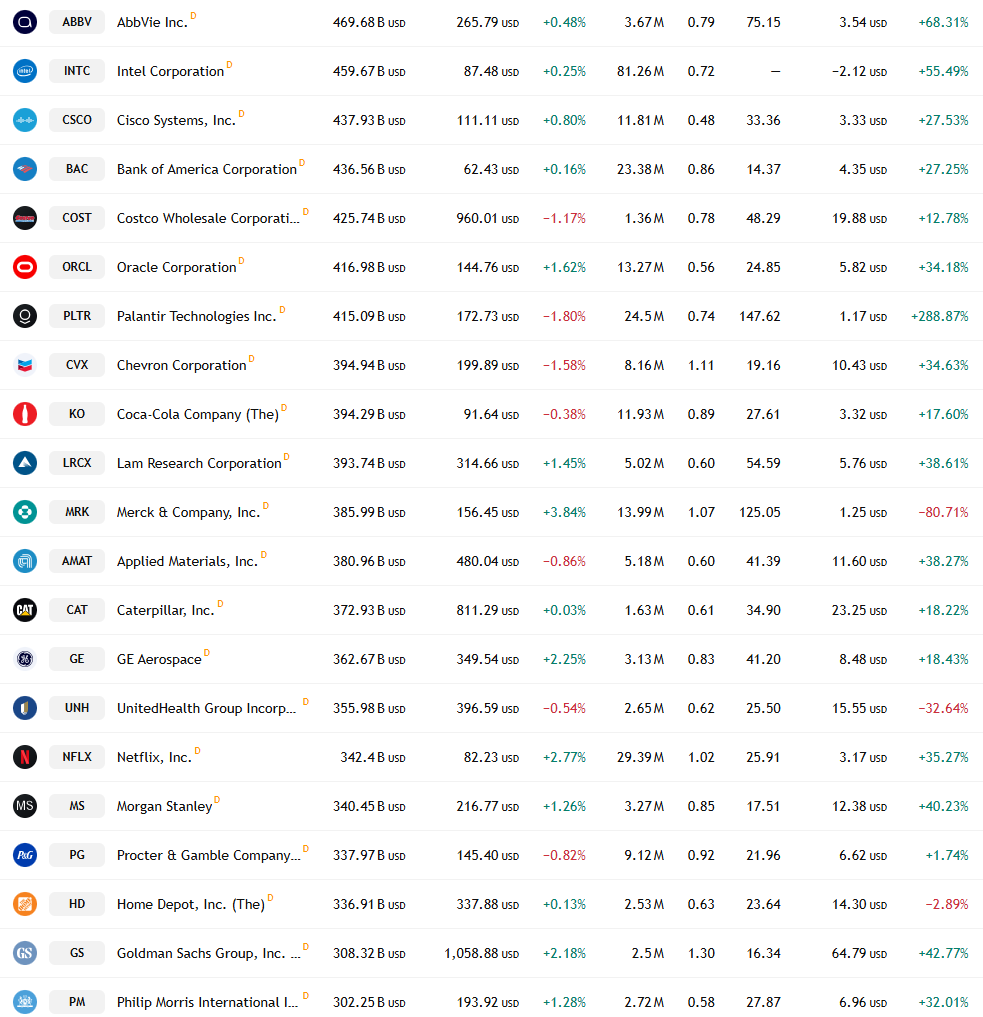The image size is (983, 1017).
Task: Click the UnitedHealth logo icon
Action: pyautogui.click(x=25, y=708)
